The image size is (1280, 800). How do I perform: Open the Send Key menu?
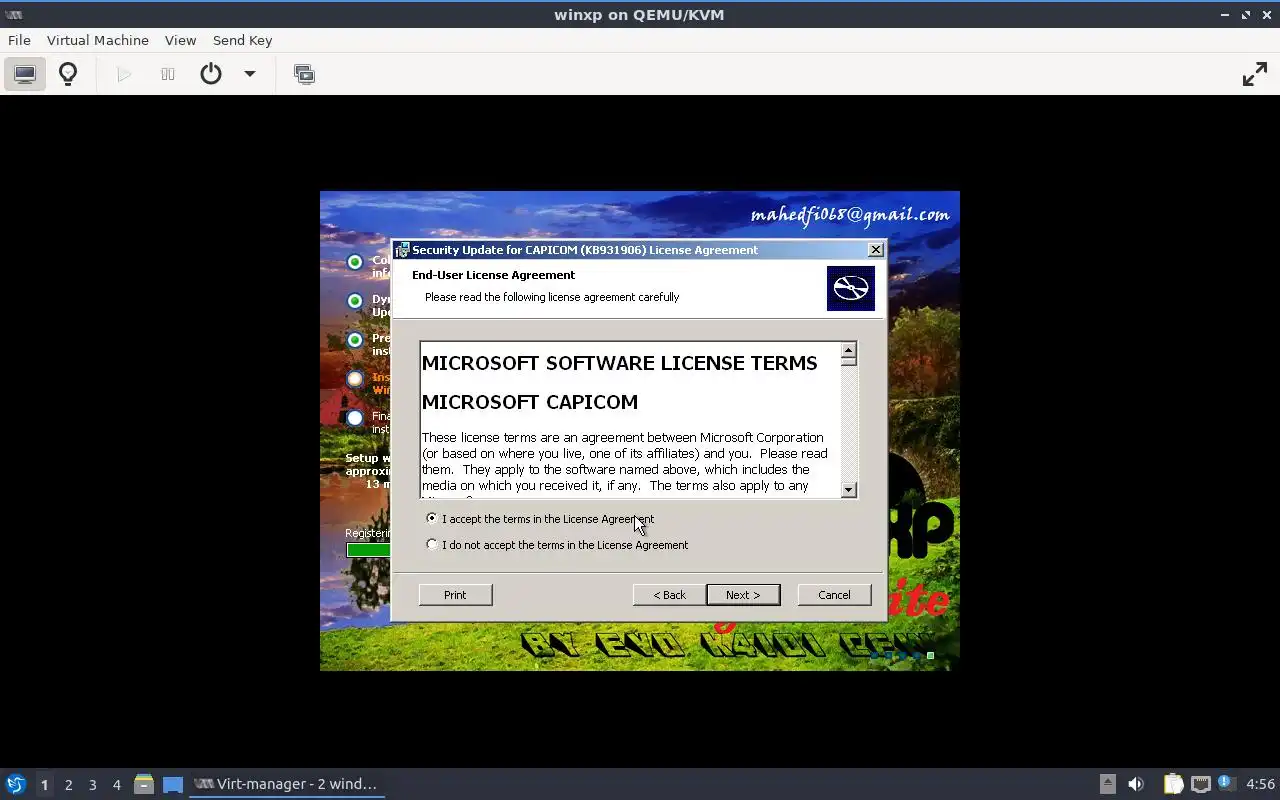click(242, 40)
